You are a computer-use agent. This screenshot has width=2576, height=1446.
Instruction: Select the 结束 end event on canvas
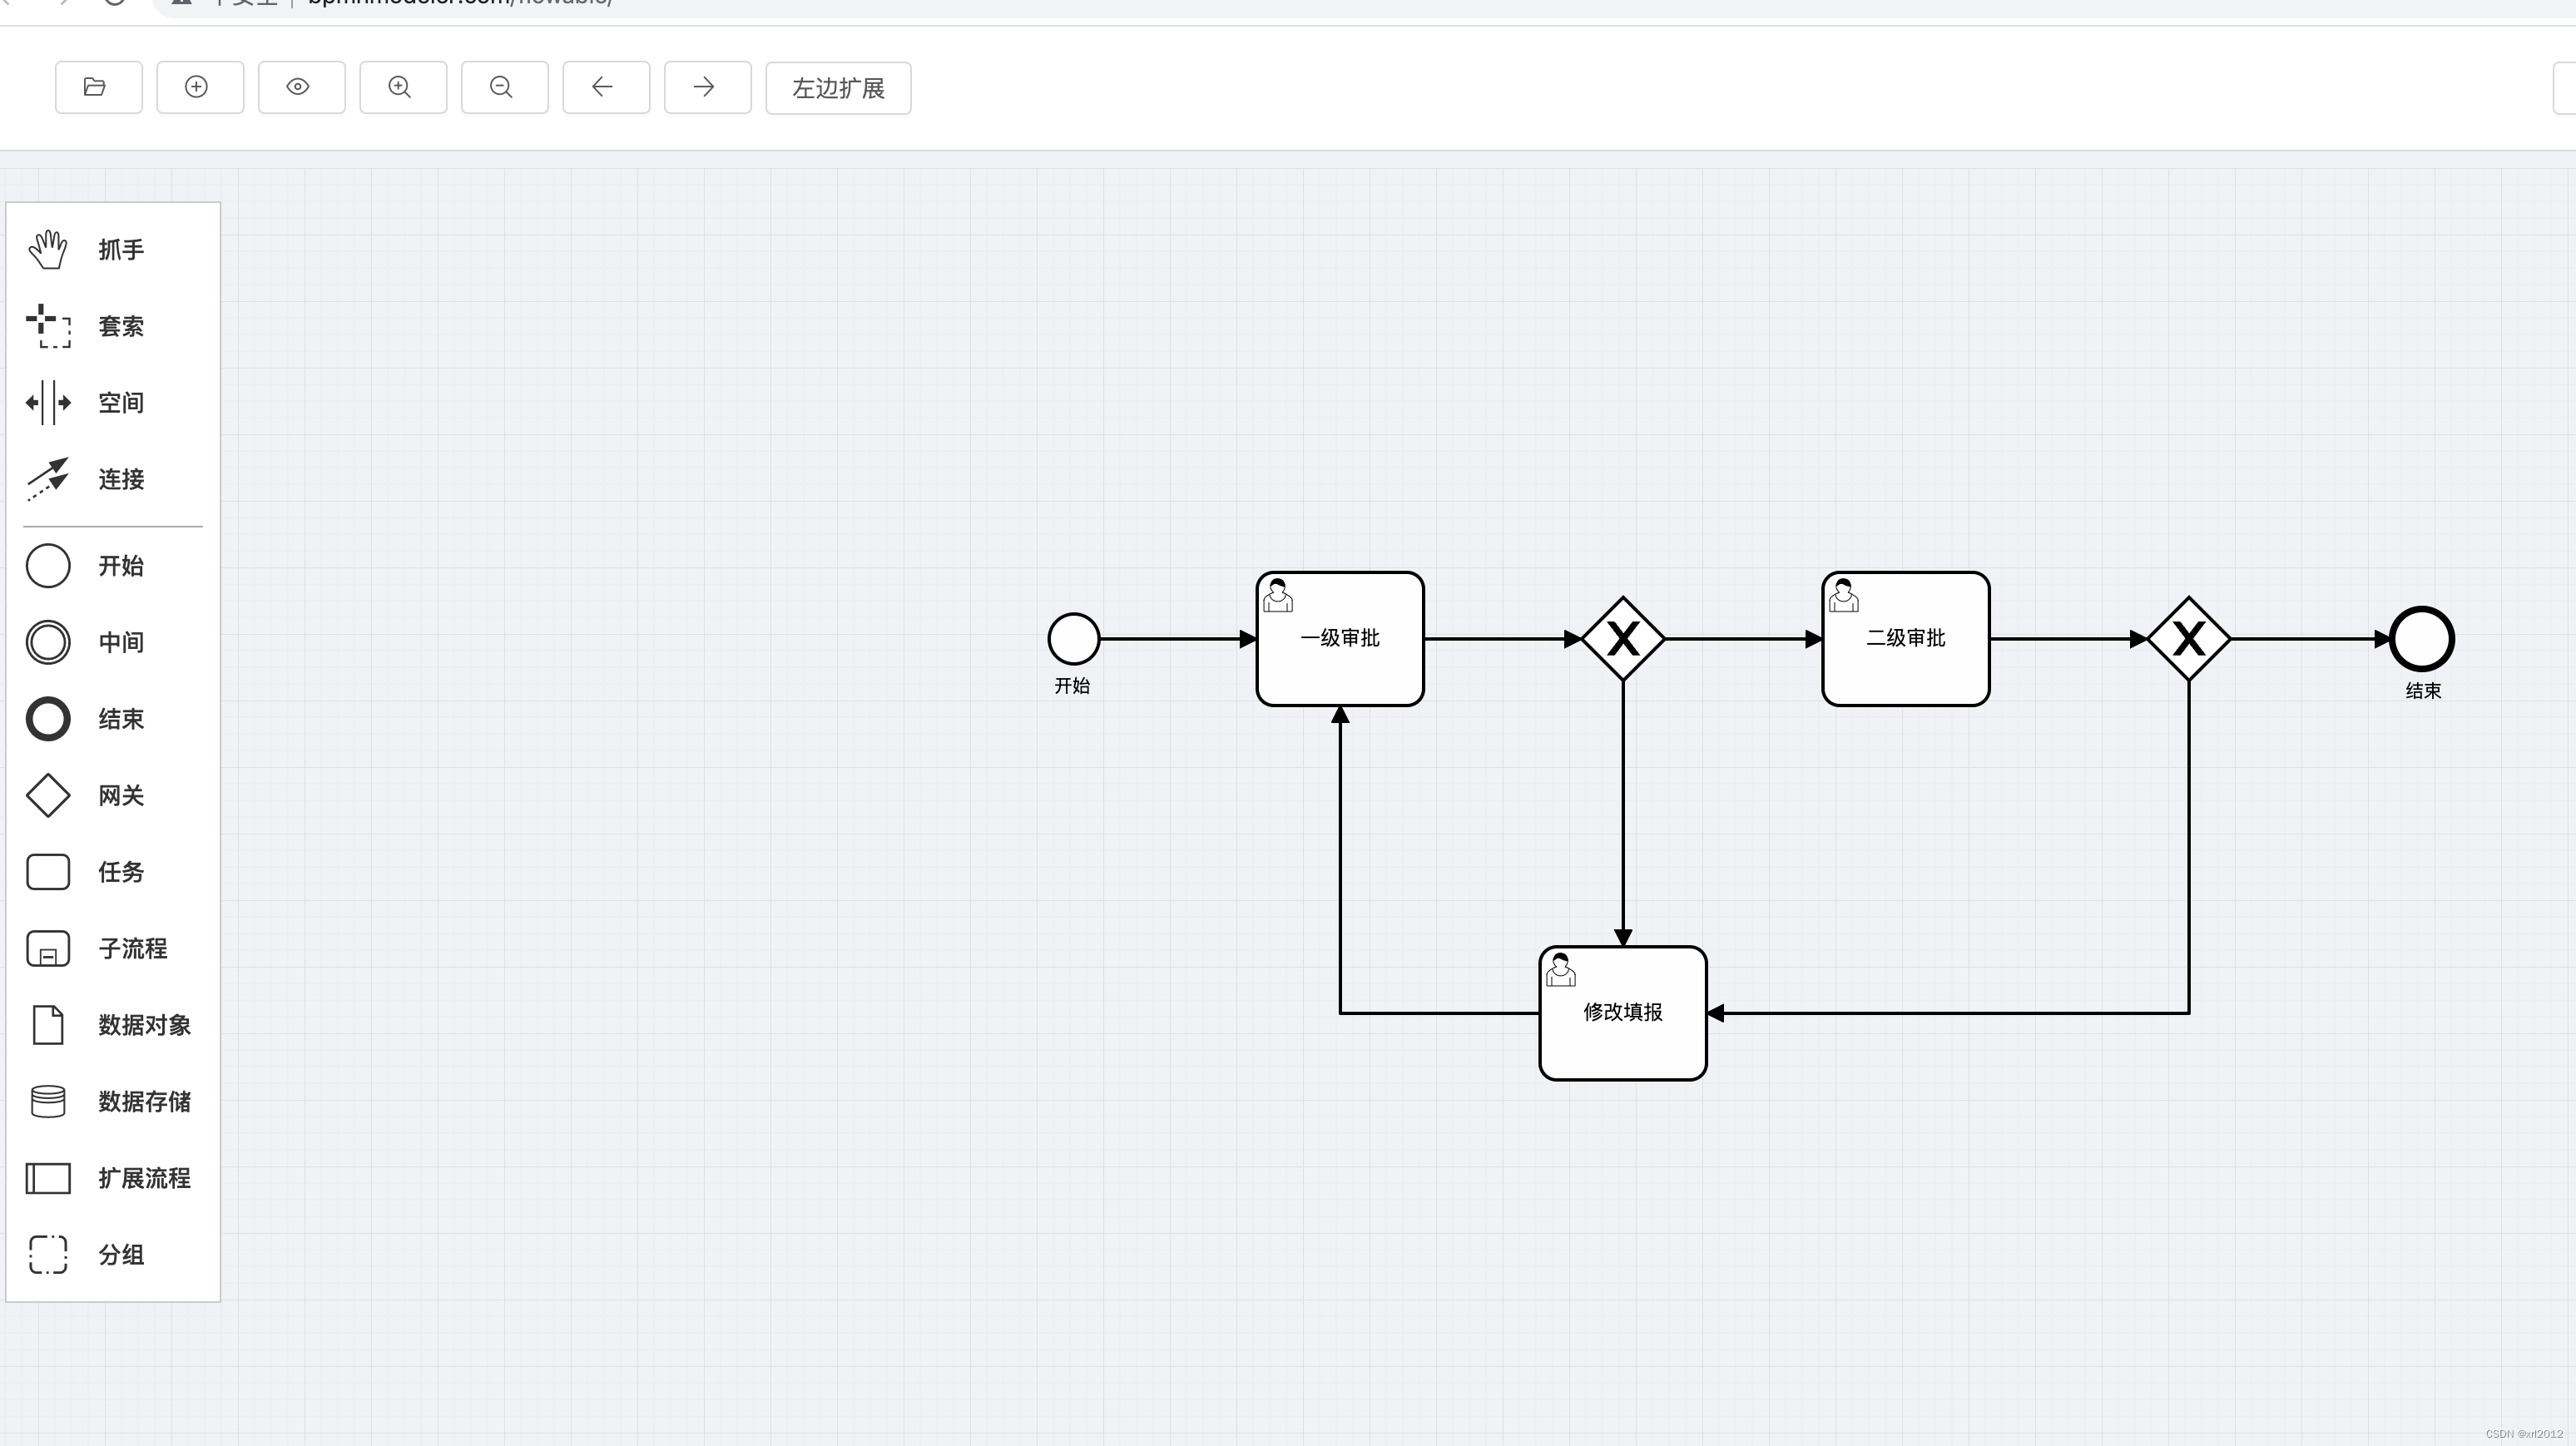(x=2422, y=639)
